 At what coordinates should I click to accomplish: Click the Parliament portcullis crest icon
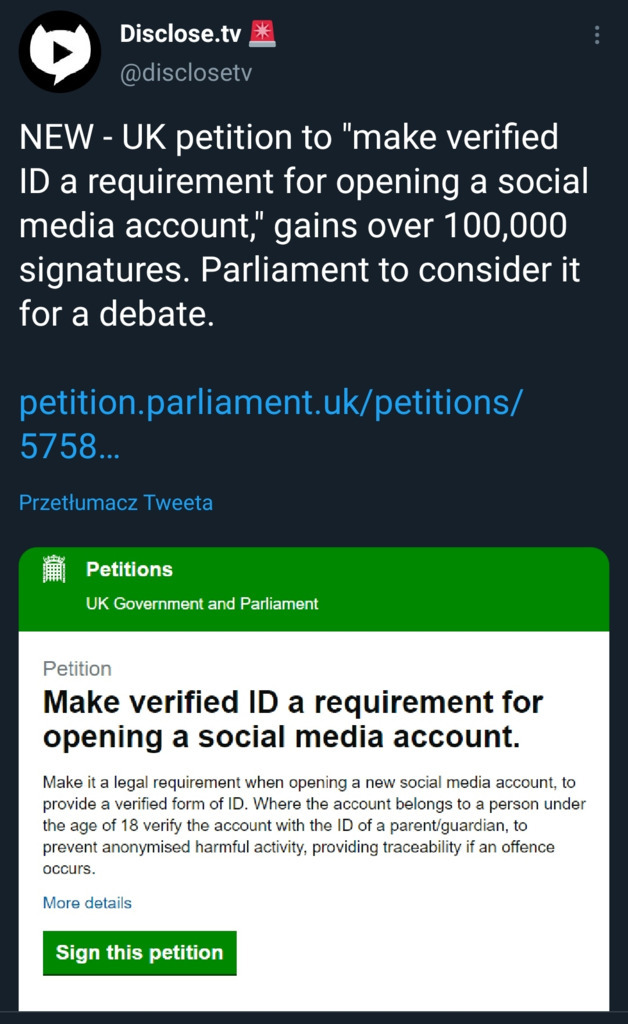pos(54,569)
